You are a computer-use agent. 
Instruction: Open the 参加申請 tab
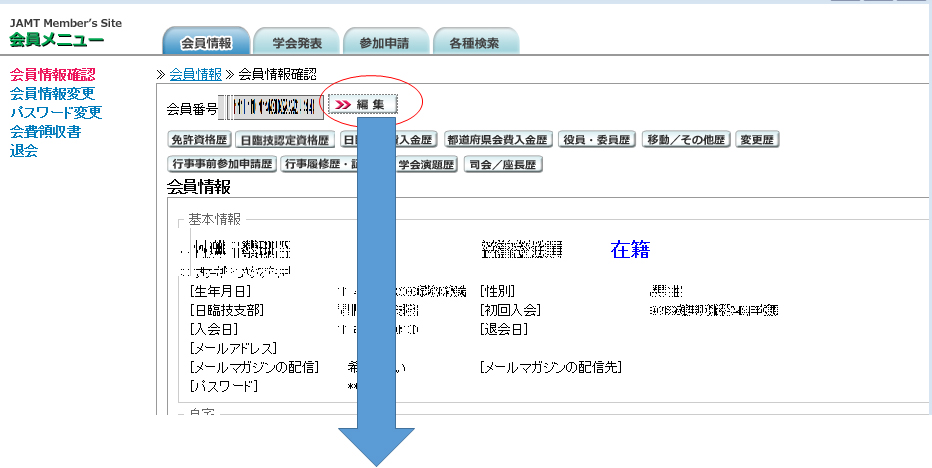(385, 43)
